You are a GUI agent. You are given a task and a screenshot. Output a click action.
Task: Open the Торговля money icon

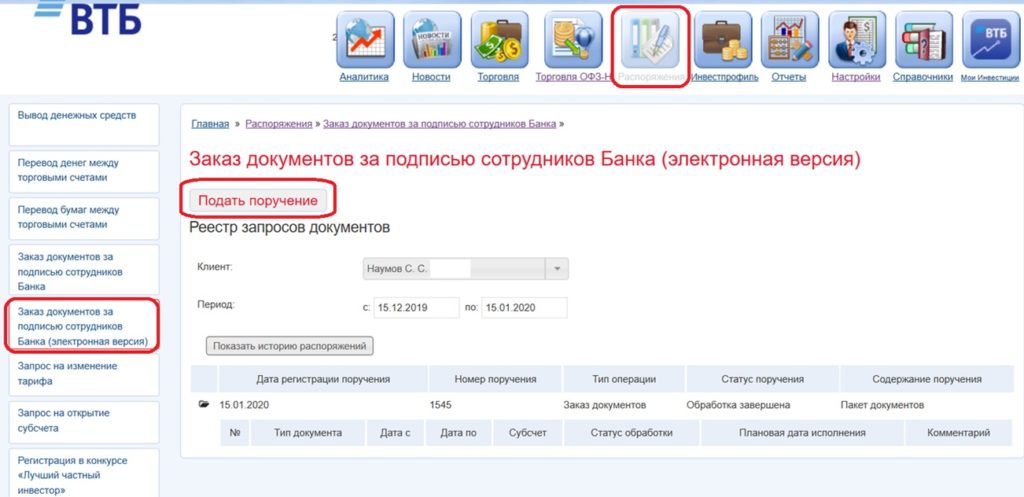(x=499, y=39)
